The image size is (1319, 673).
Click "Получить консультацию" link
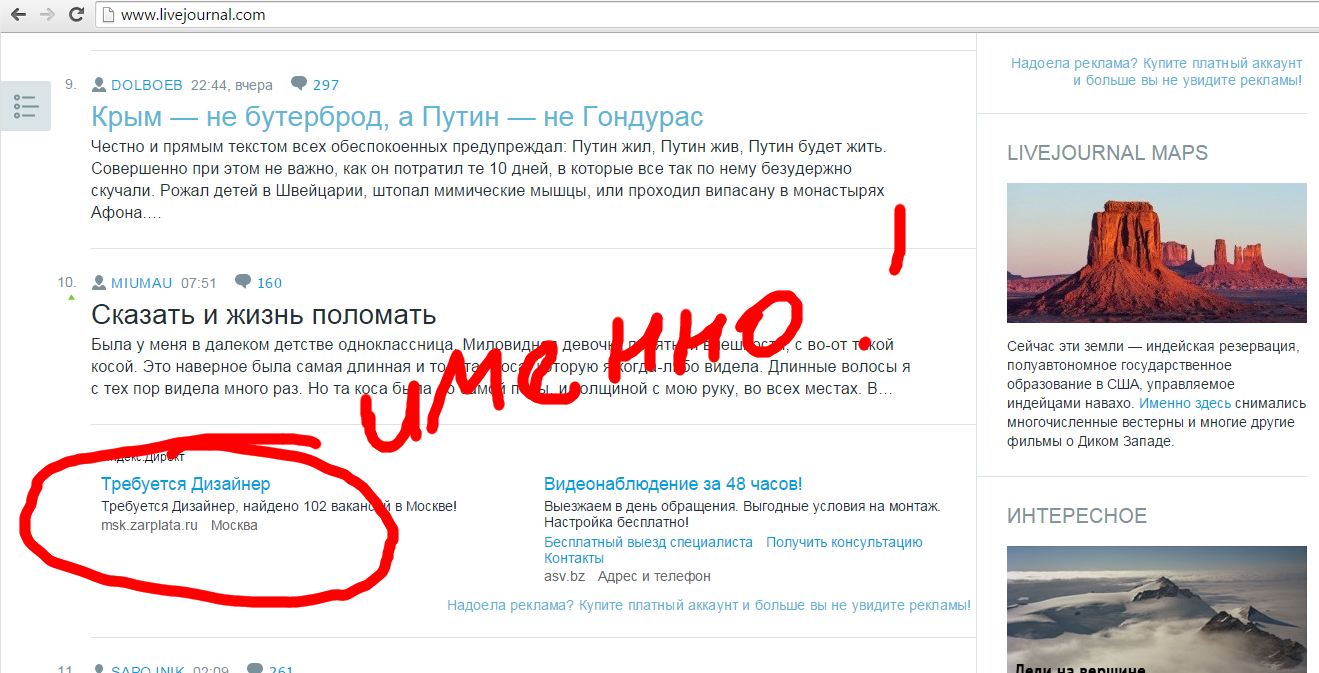844,542
